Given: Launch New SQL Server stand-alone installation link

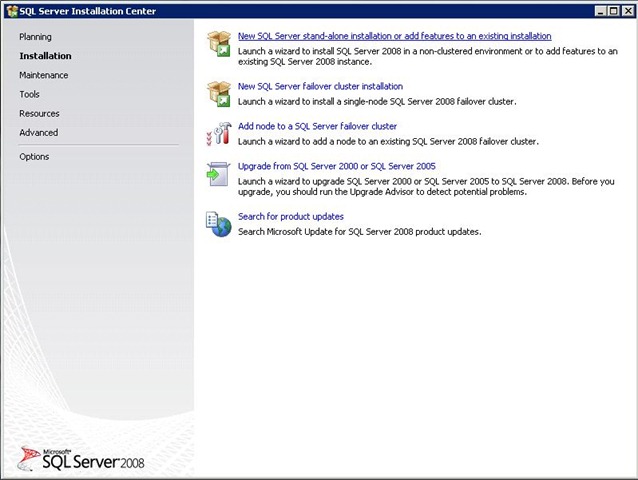Looking at the screenshot, I should point(394,37).
